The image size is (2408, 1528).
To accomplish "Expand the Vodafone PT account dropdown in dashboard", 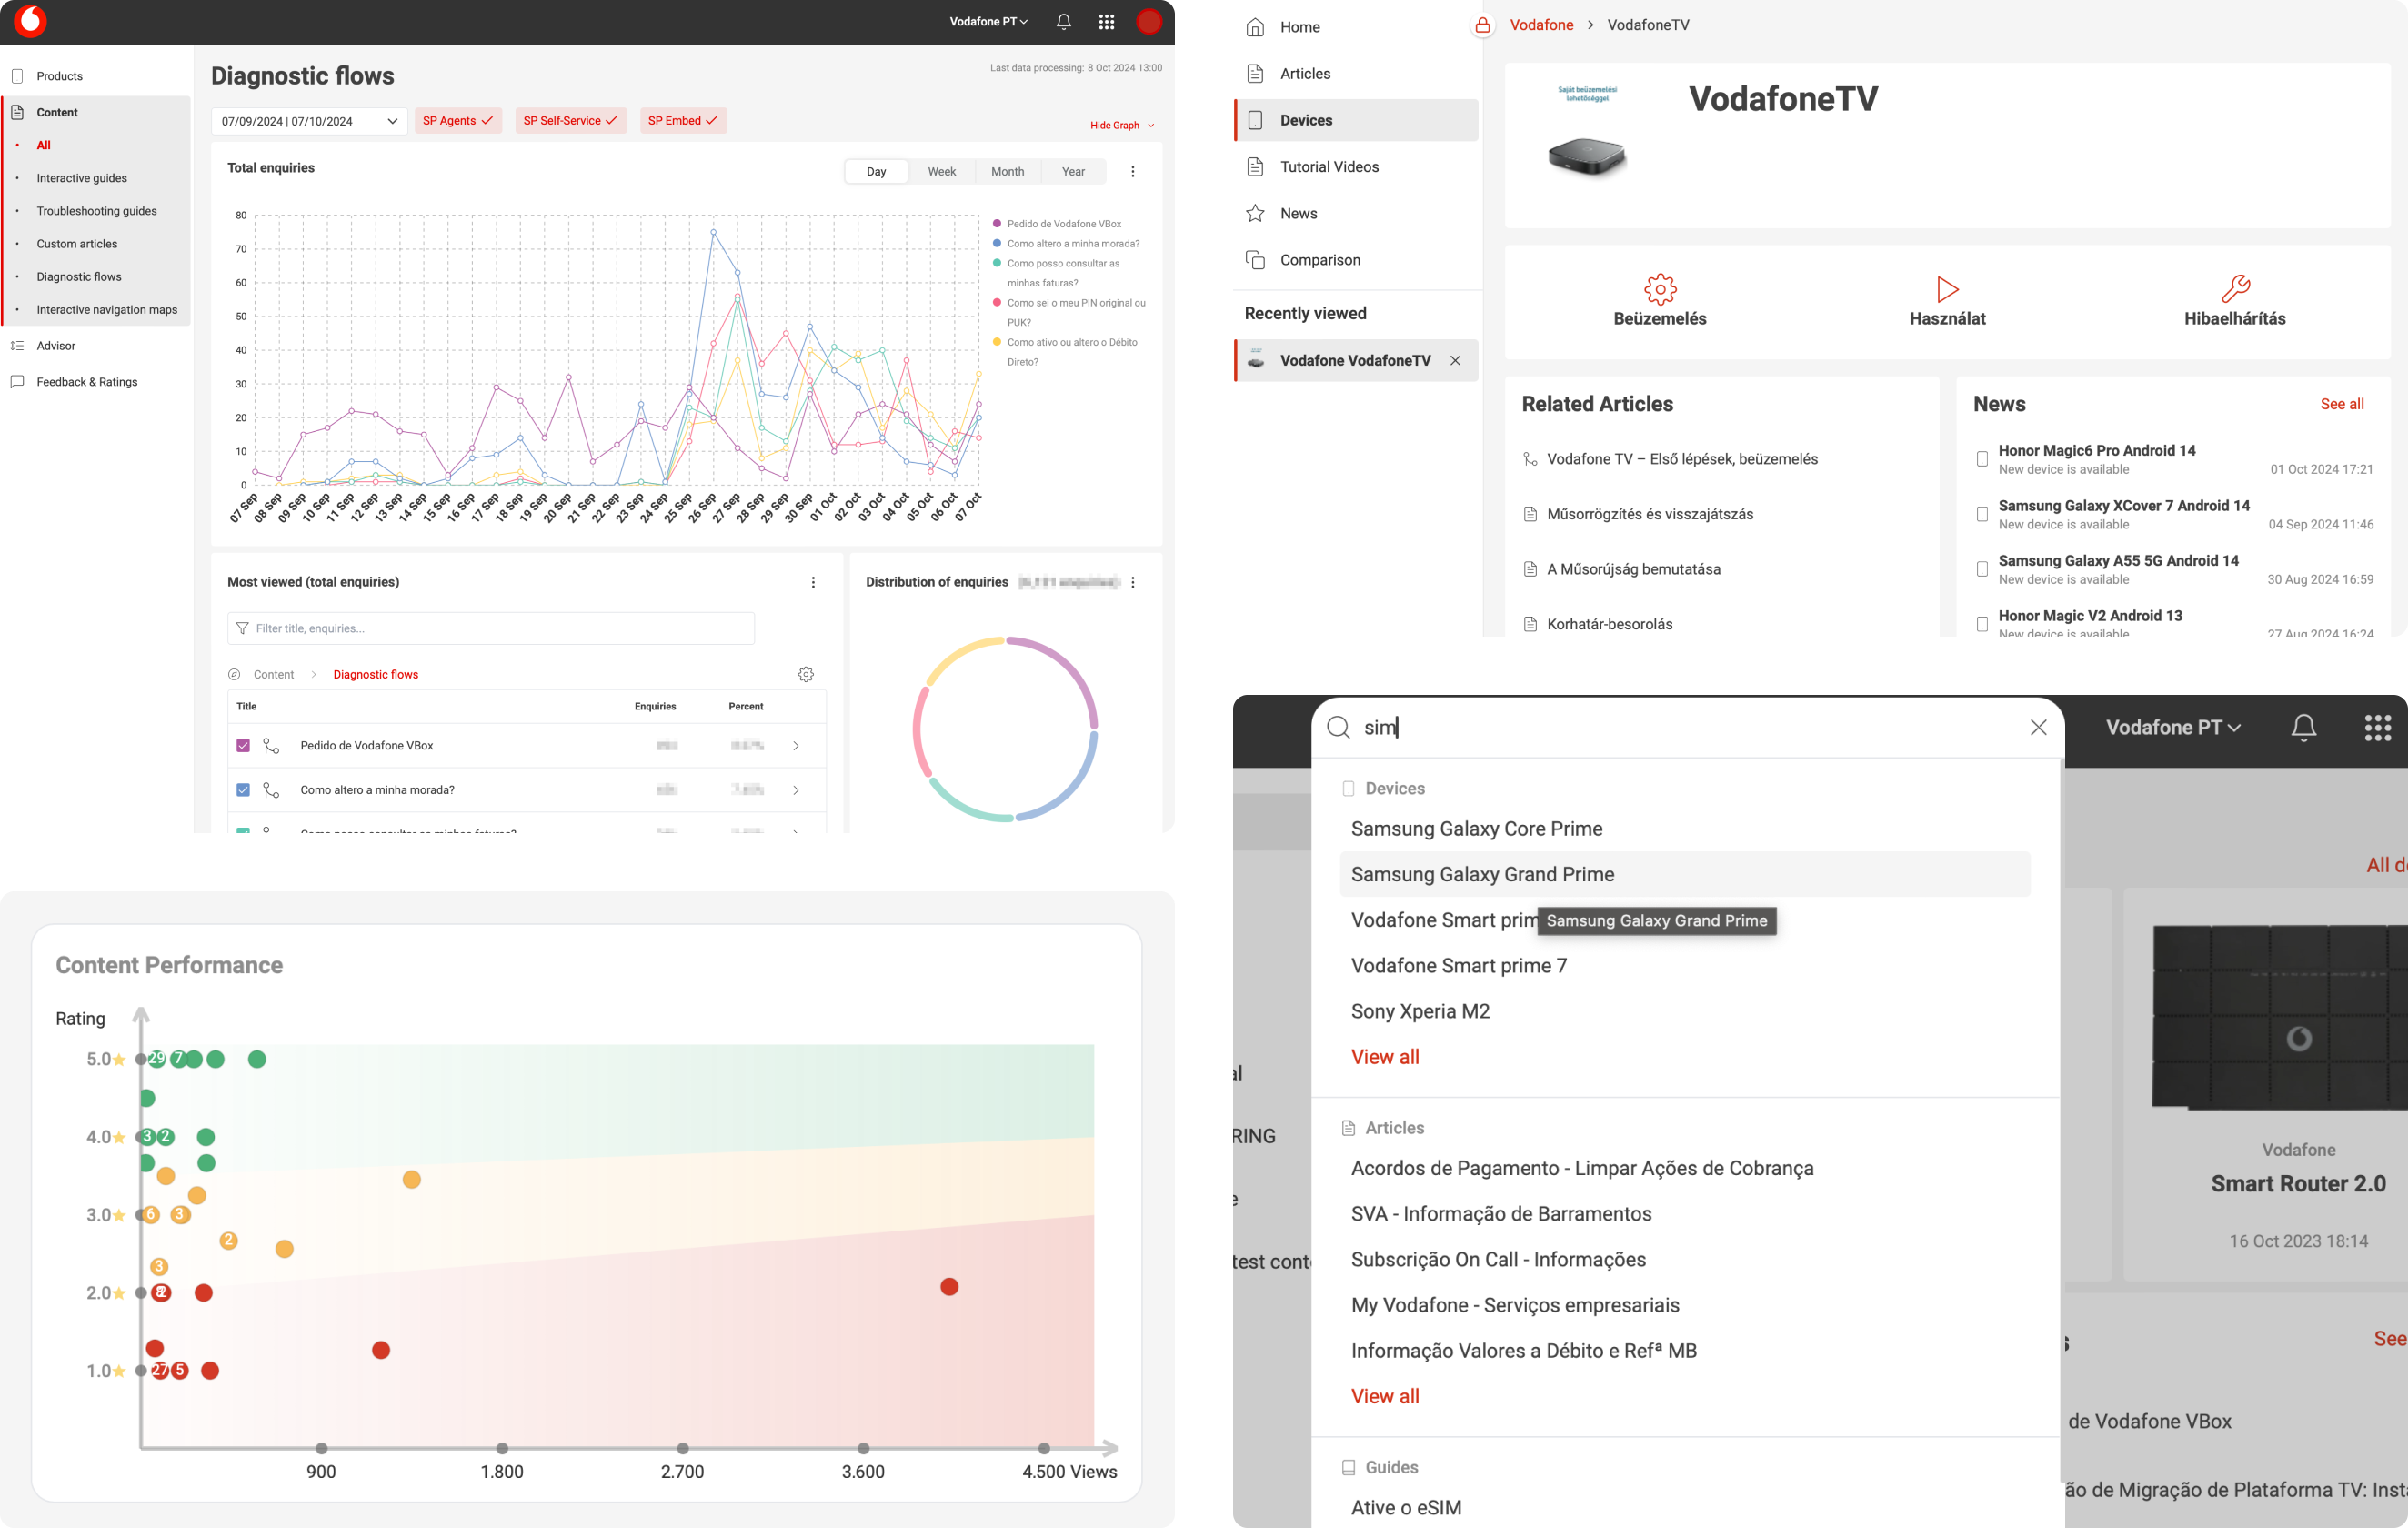I will click(x=988, y=21).
